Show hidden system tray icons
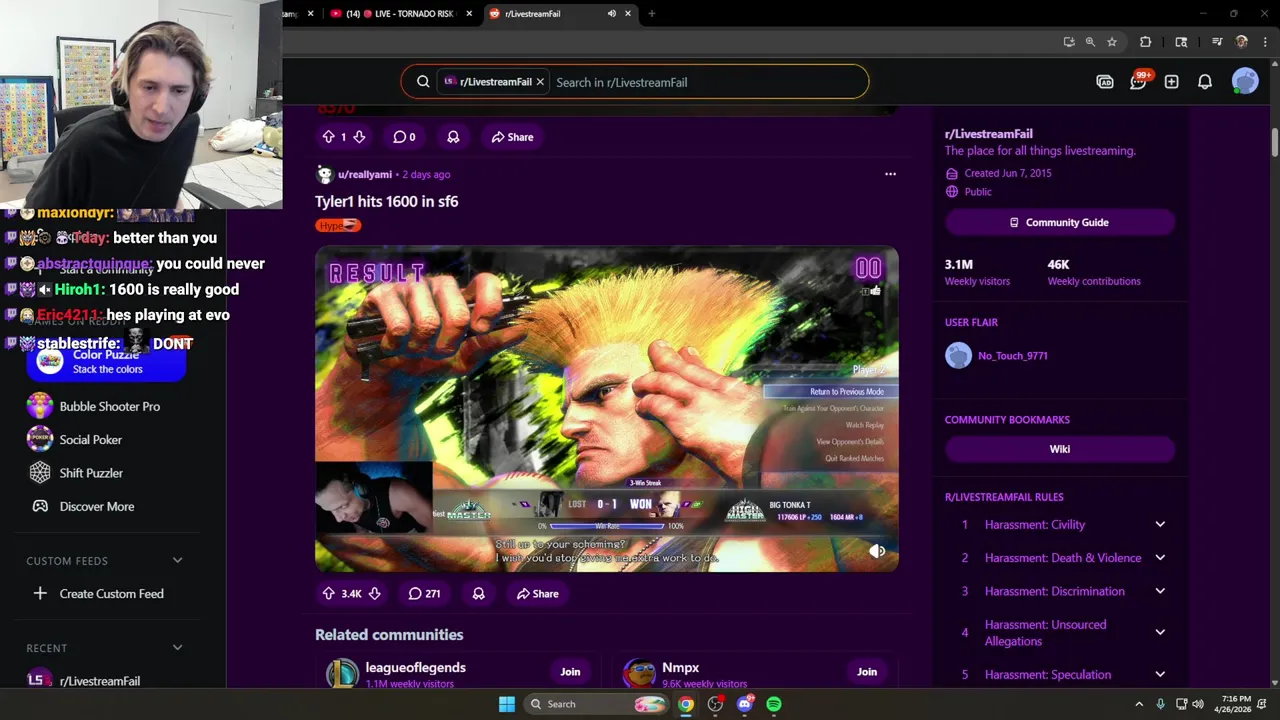The image size is (1280, 720). click(x=1139, y=704)
